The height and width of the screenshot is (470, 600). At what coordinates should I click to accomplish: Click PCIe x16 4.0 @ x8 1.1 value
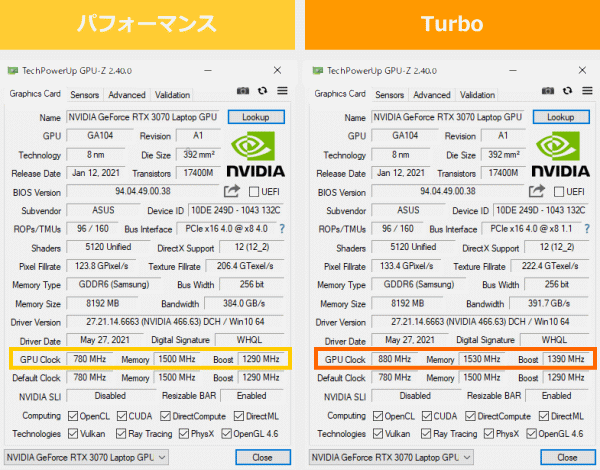tap(531, 229)
